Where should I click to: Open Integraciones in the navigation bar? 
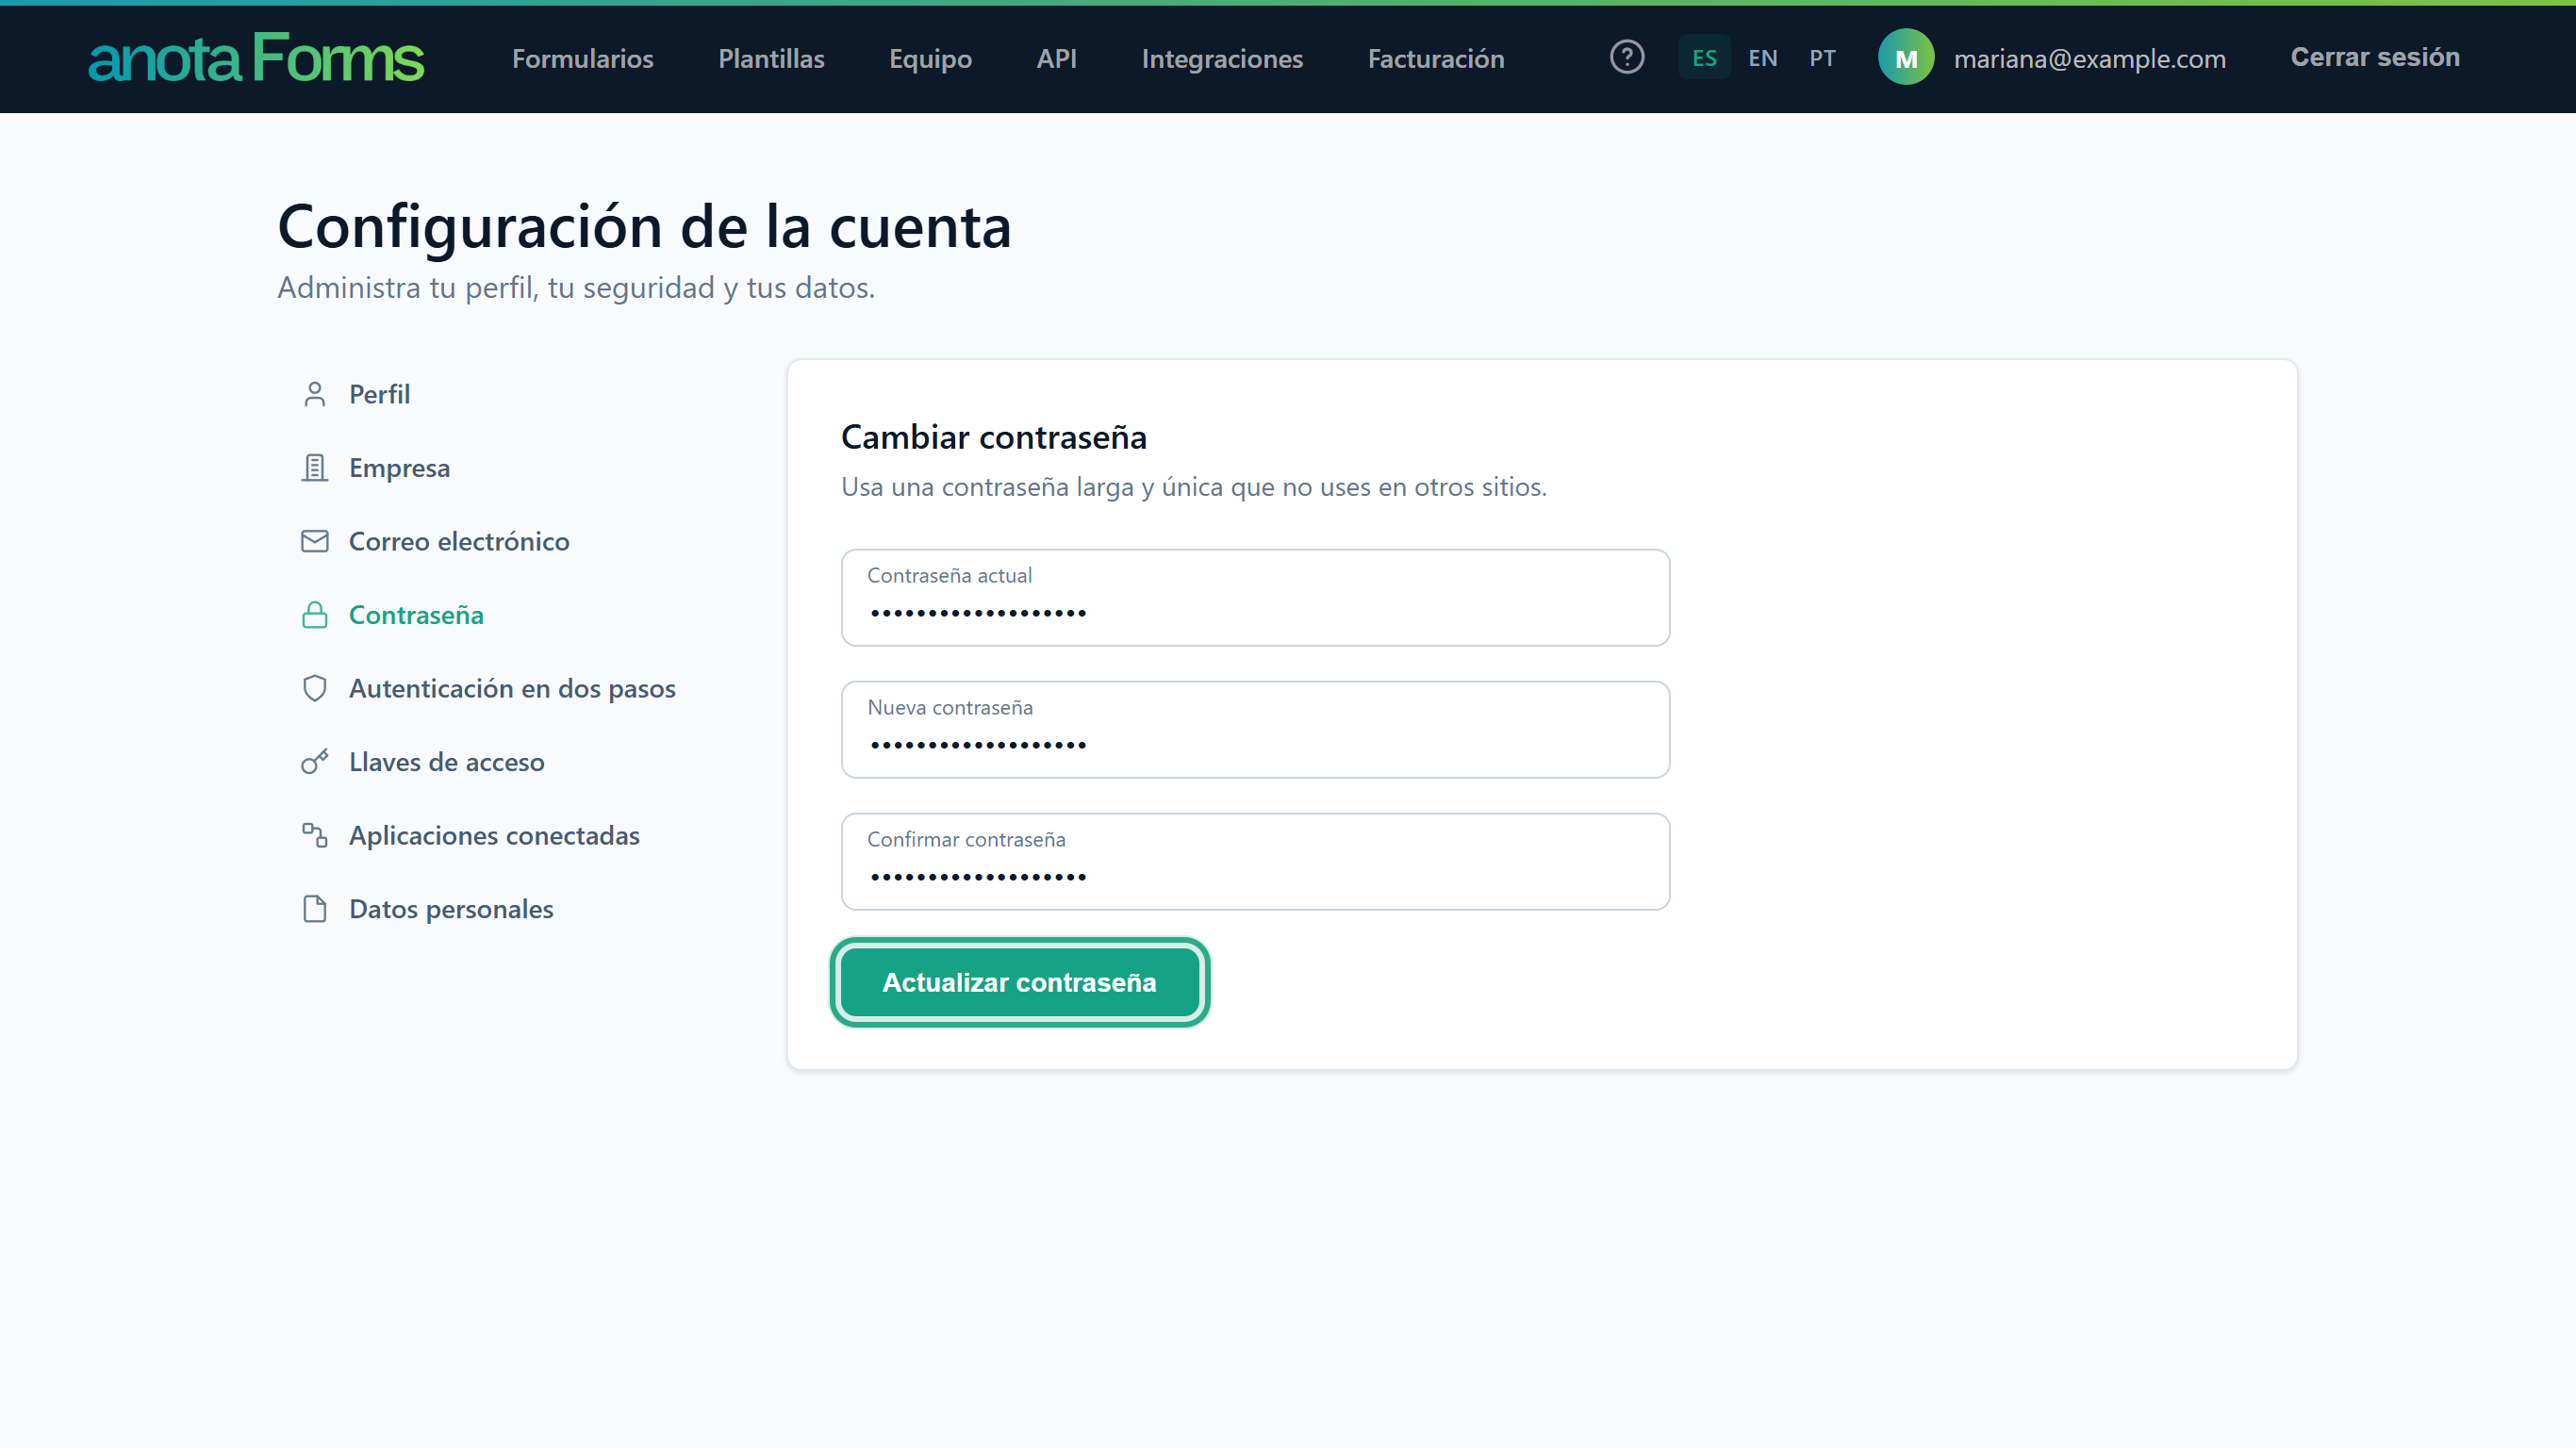pyautogui.click(x=1222, y=59)
